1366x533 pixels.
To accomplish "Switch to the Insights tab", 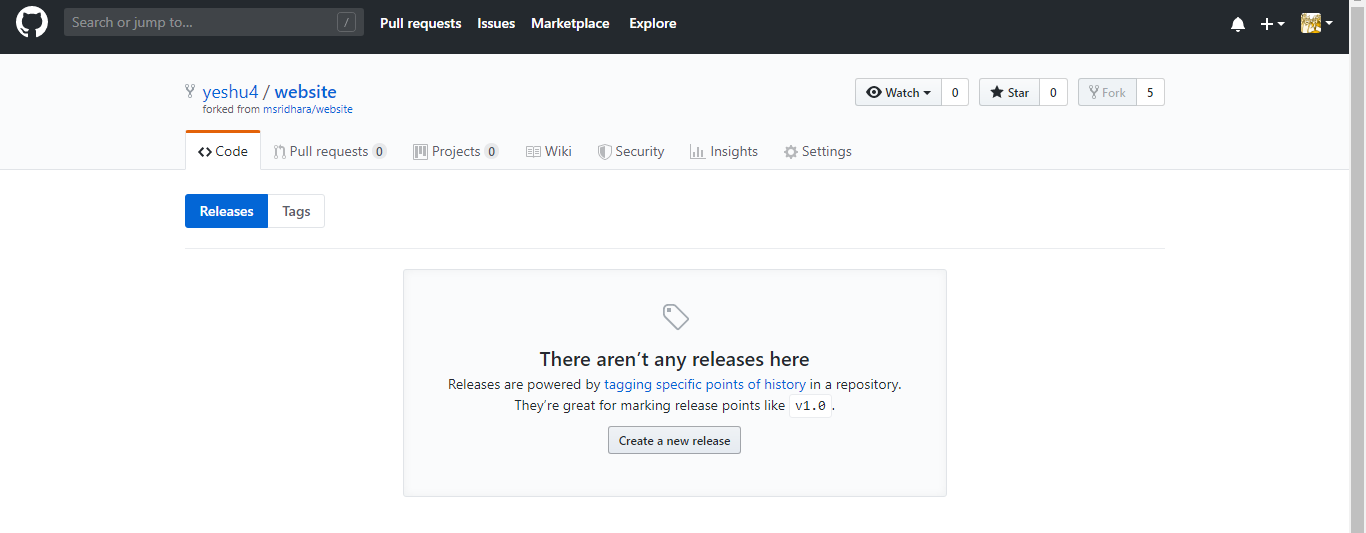I will coord(724,151).
